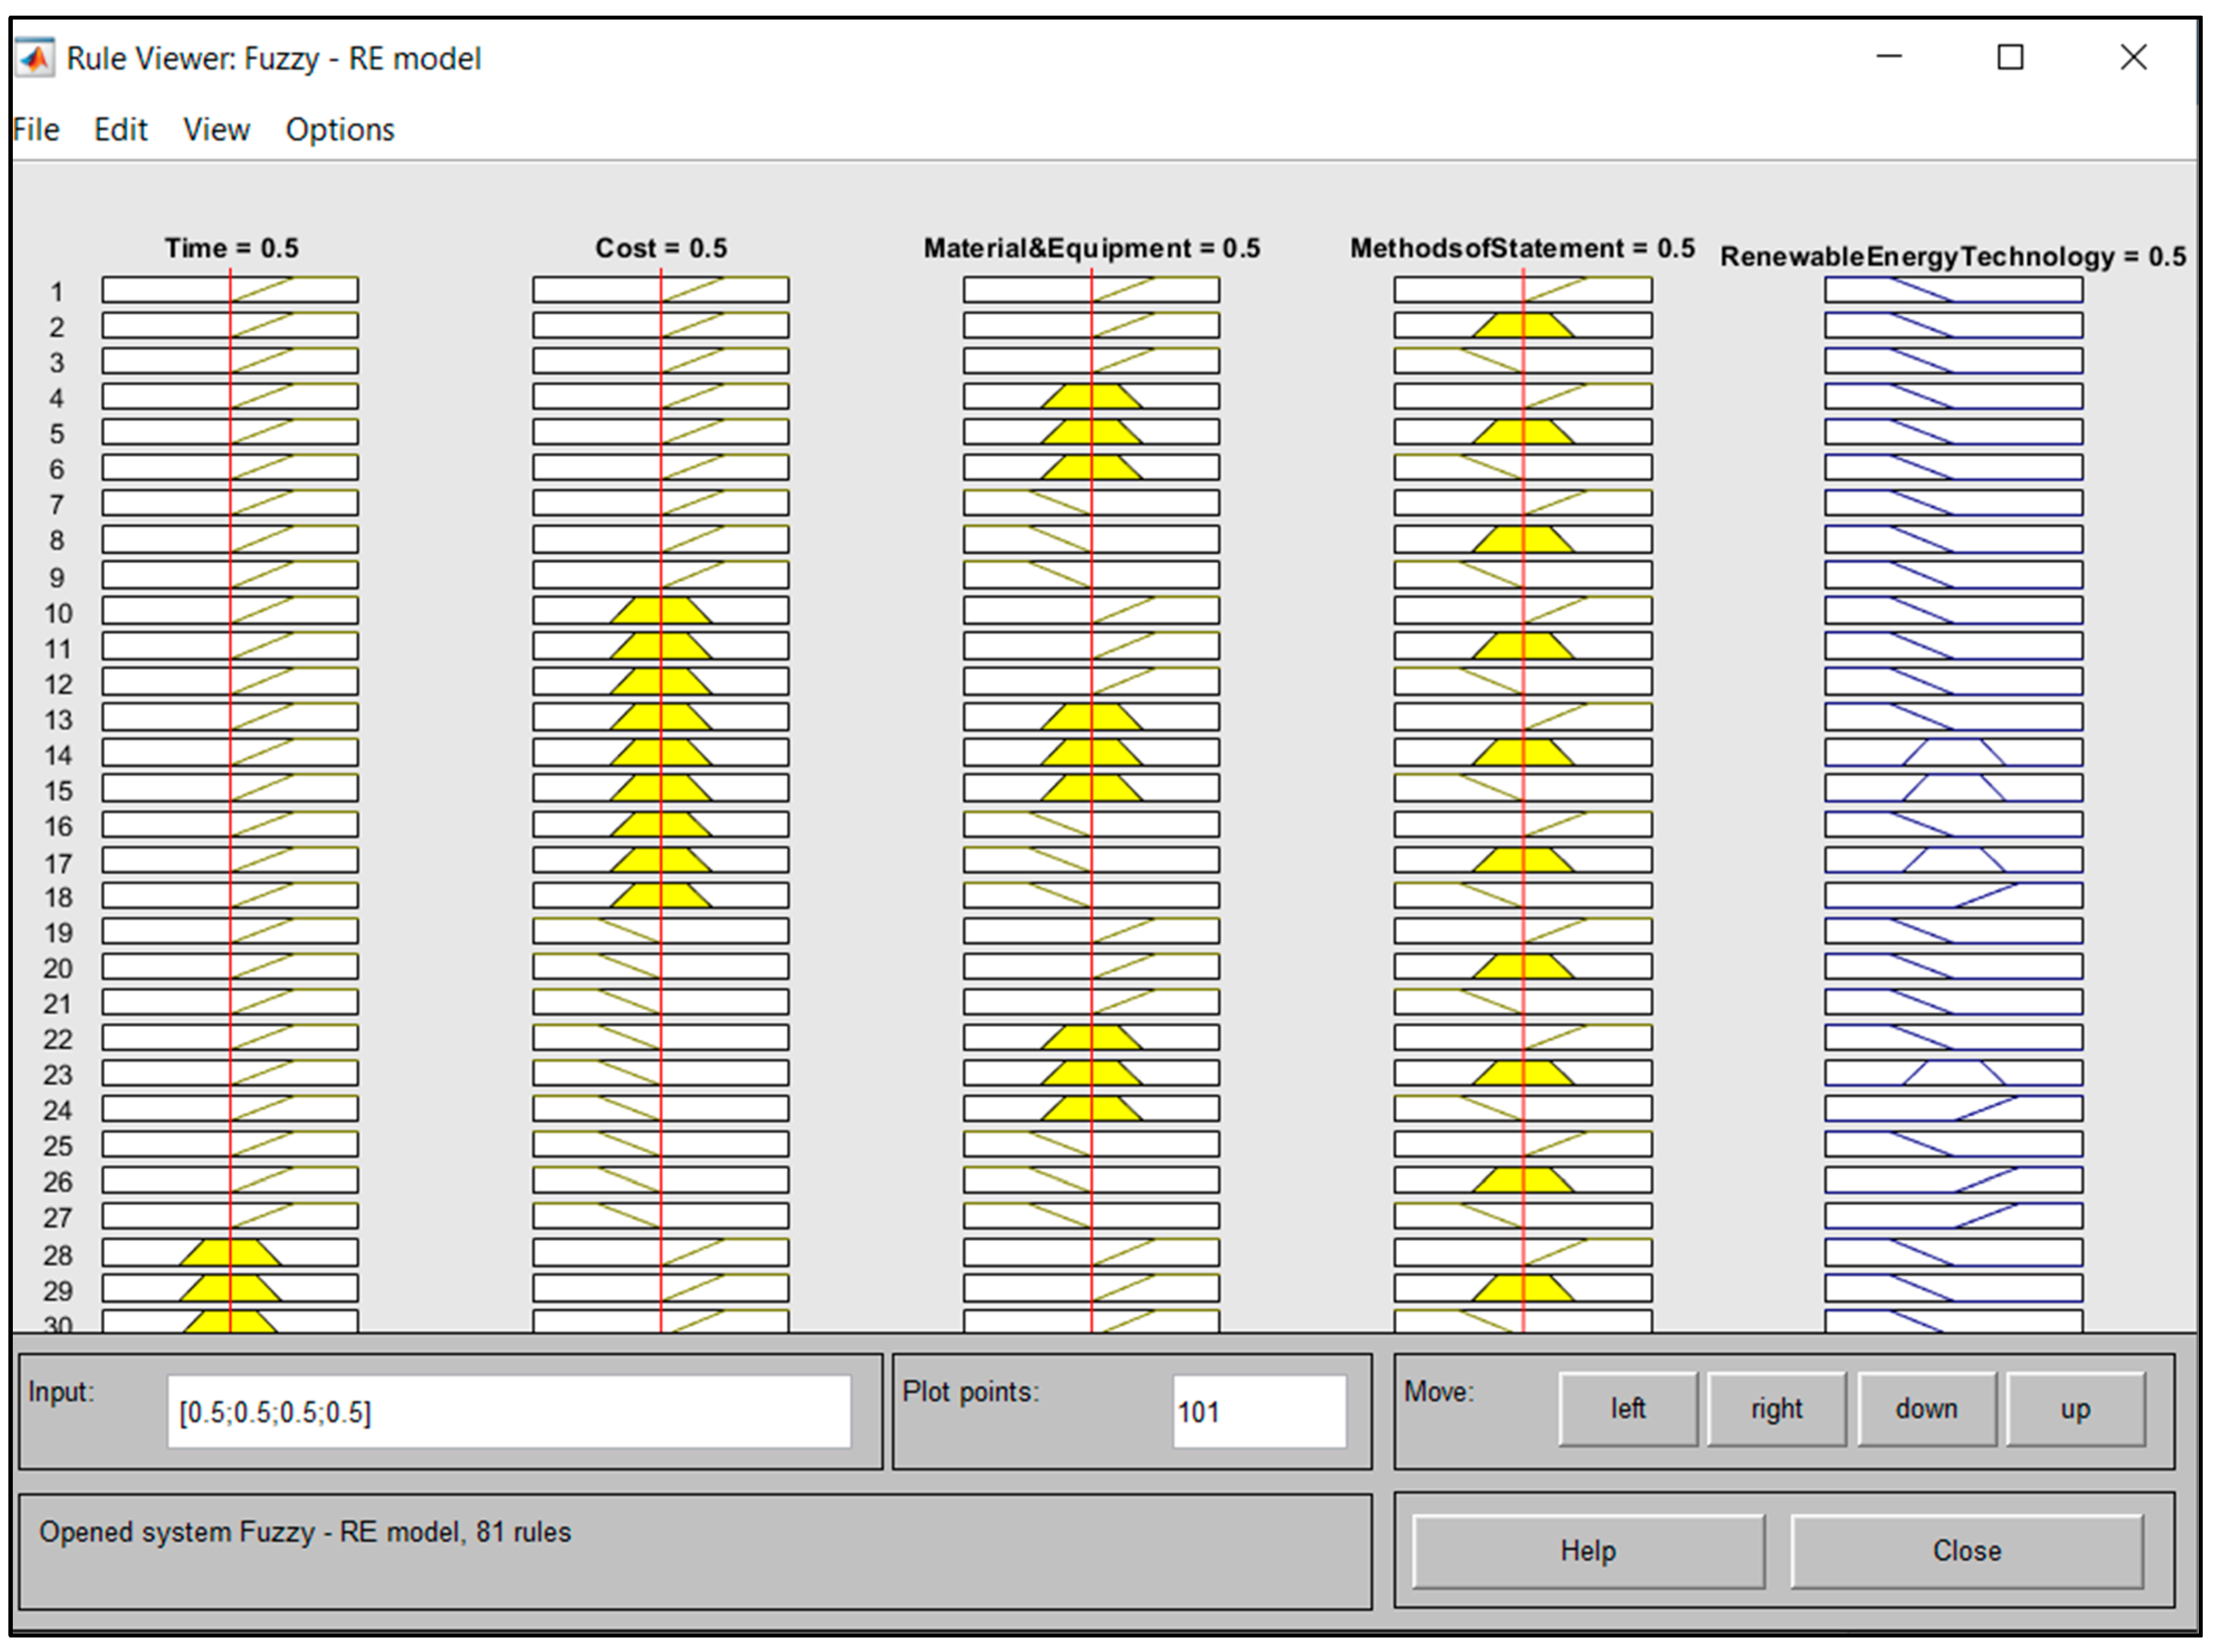Click the Help button
This screenshot has width=2215, height=1652.
[x=1588, y=1551]
